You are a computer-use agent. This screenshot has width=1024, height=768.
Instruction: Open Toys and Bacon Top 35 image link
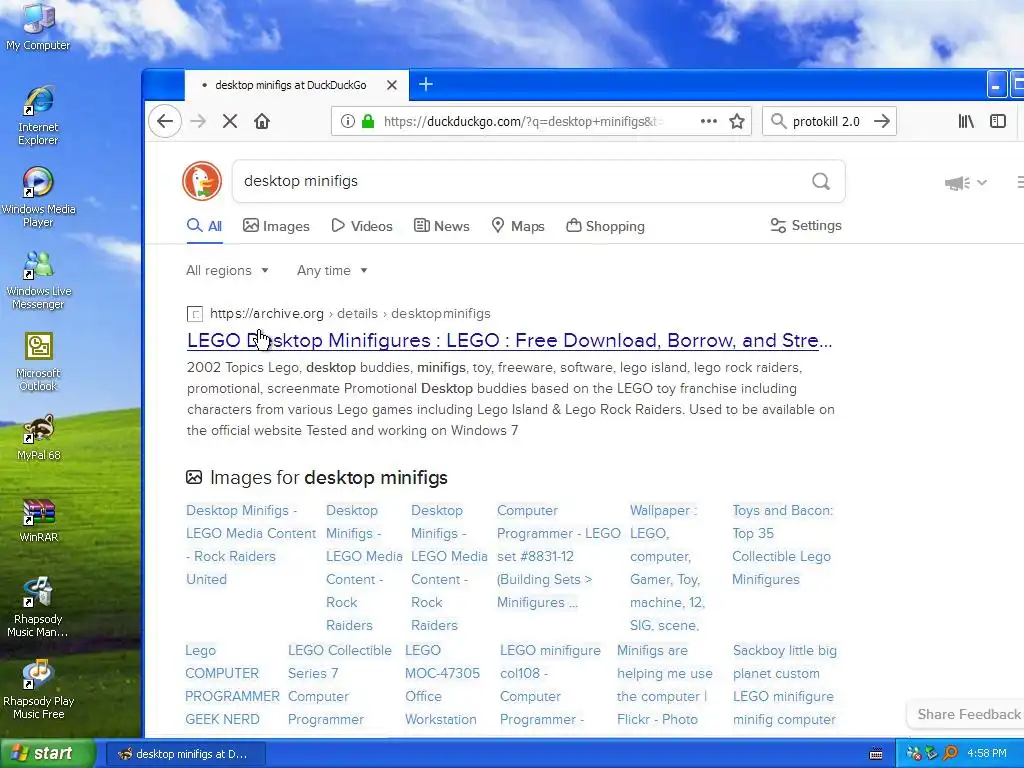pyautogui.click(x=782, y=545)
